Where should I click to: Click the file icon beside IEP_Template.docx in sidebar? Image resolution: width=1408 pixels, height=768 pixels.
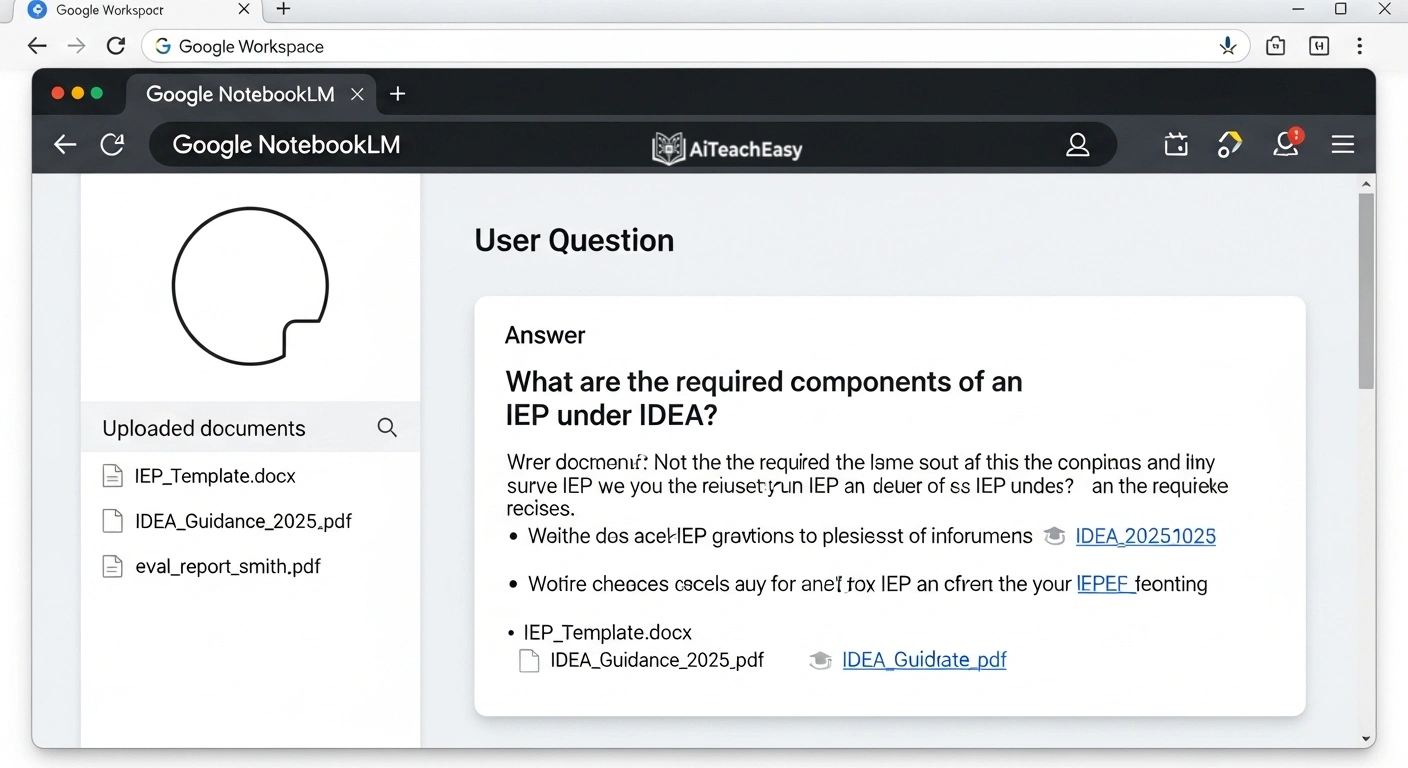[x=113, y=476]
